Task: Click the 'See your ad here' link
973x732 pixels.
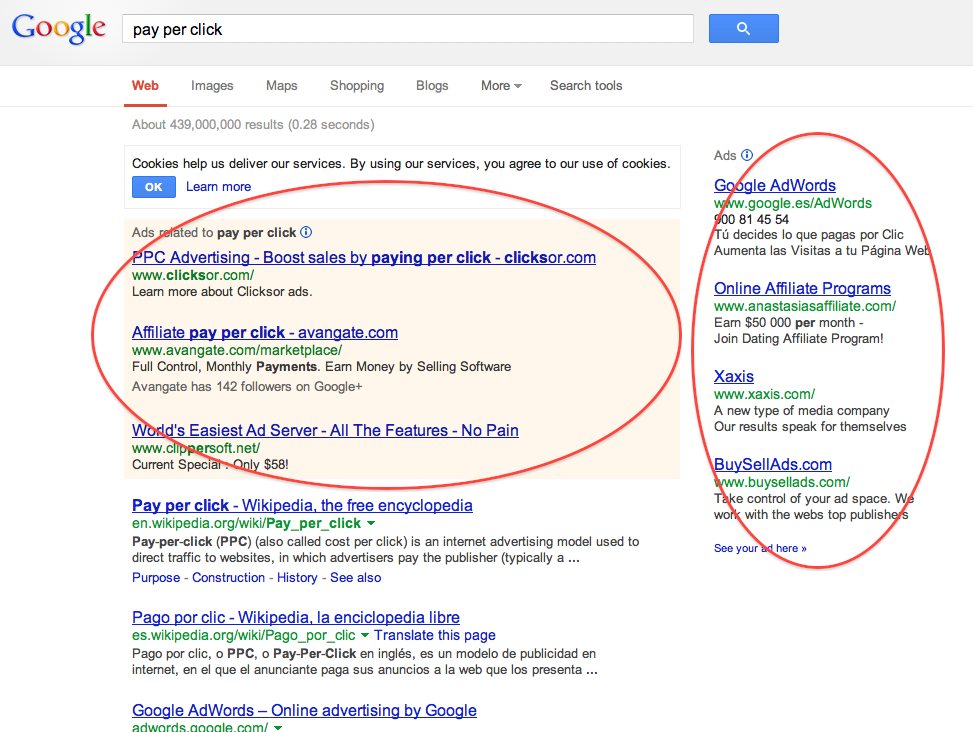Action: click(760, 548)
